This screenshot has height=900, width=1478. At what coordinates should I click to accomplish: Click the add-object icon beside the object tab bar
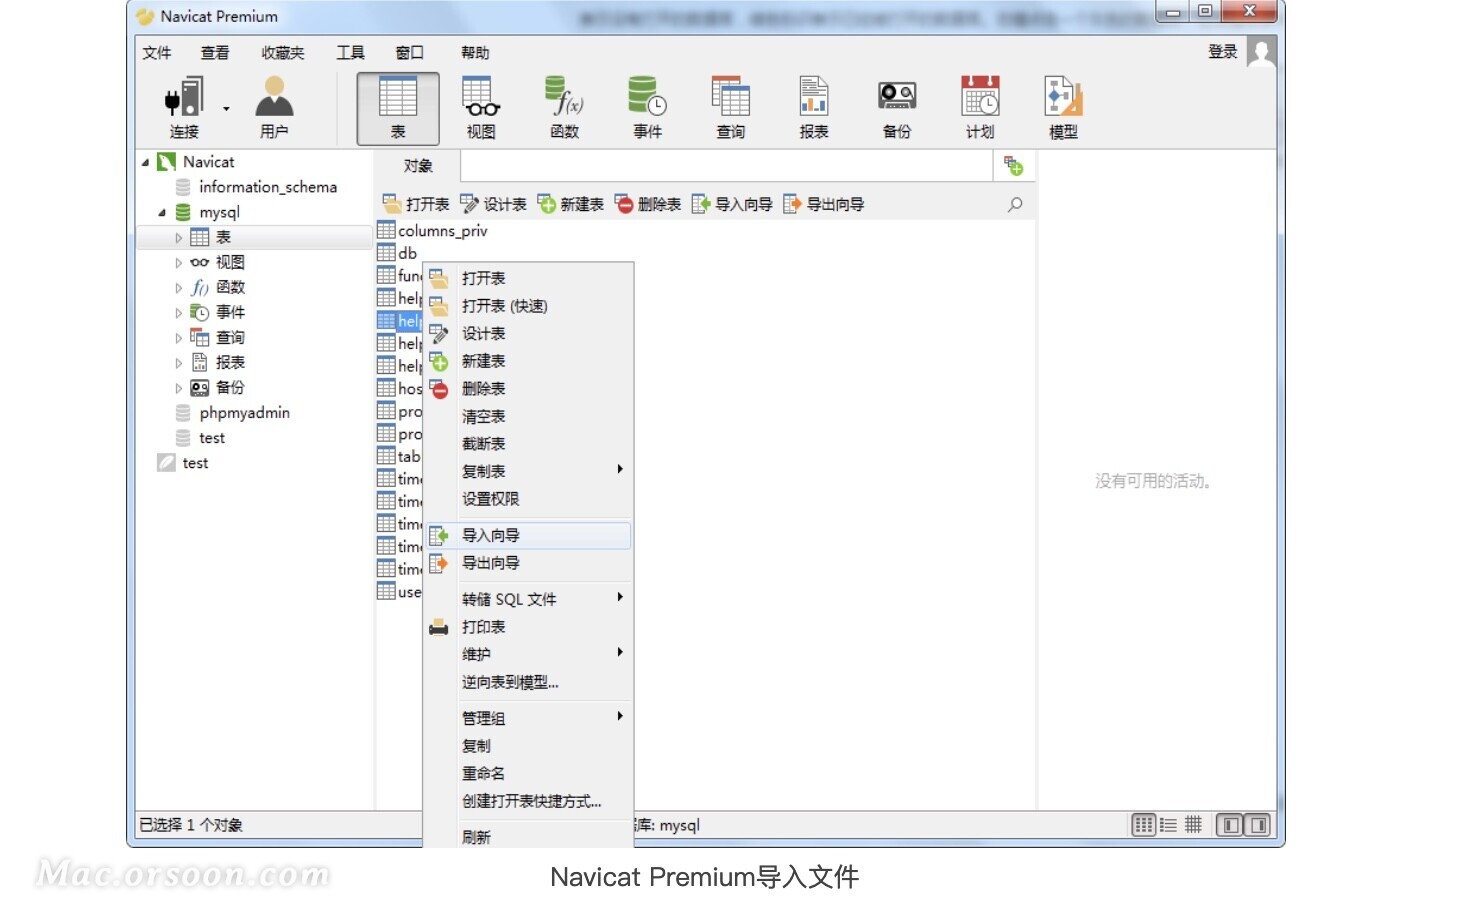point(1014,166)
